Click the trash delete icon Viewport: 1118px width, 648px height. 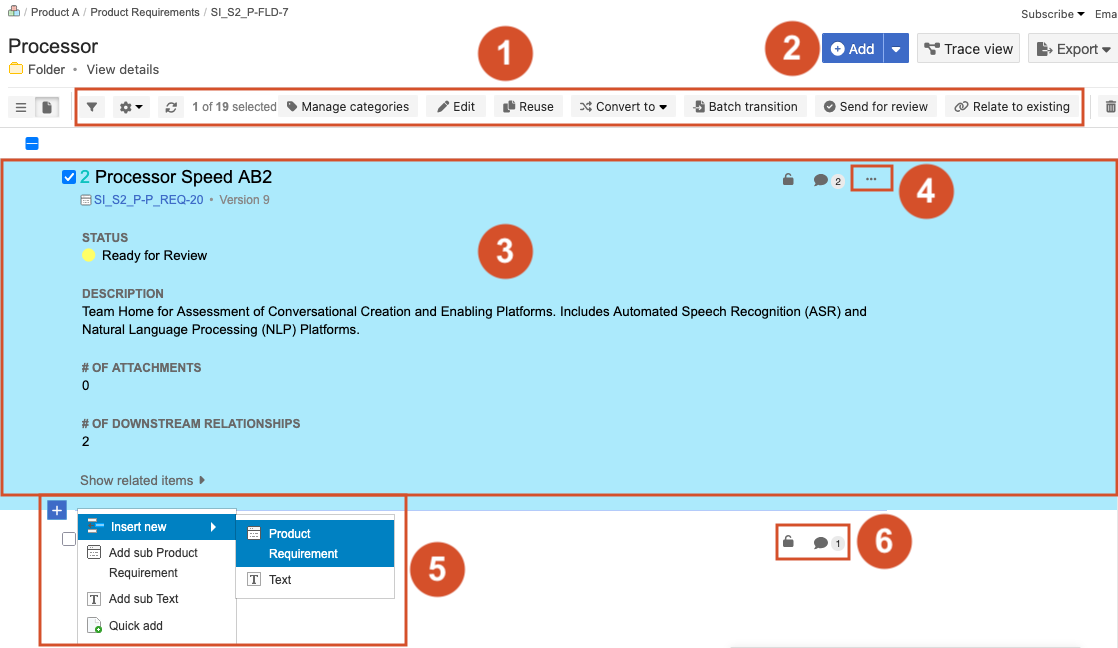(1109, 107)
